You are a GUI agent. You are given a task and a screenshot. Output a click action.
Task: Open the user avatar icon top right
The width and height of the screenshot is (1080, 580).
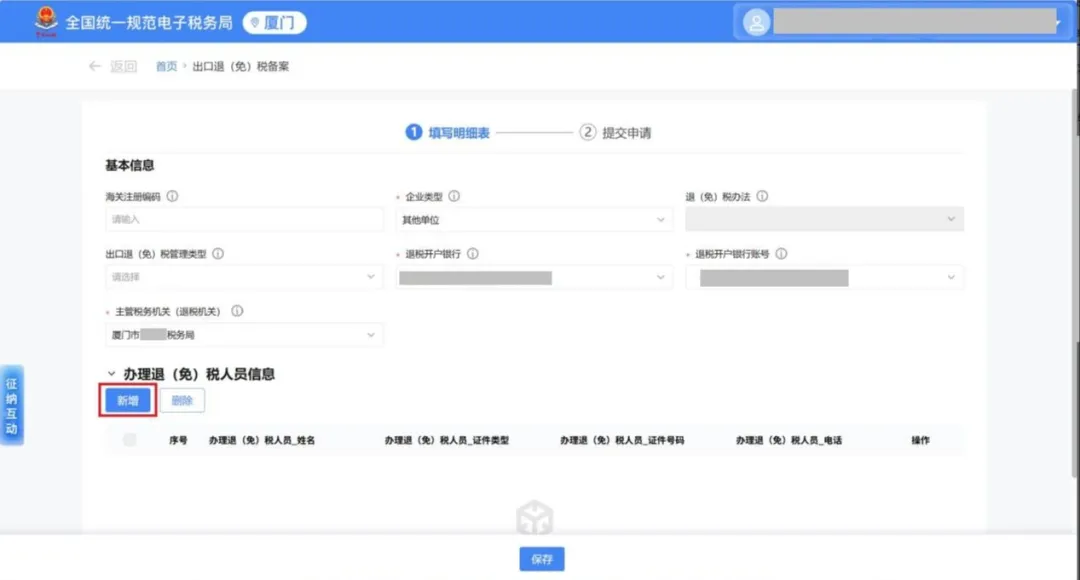[x=756, y=20]
